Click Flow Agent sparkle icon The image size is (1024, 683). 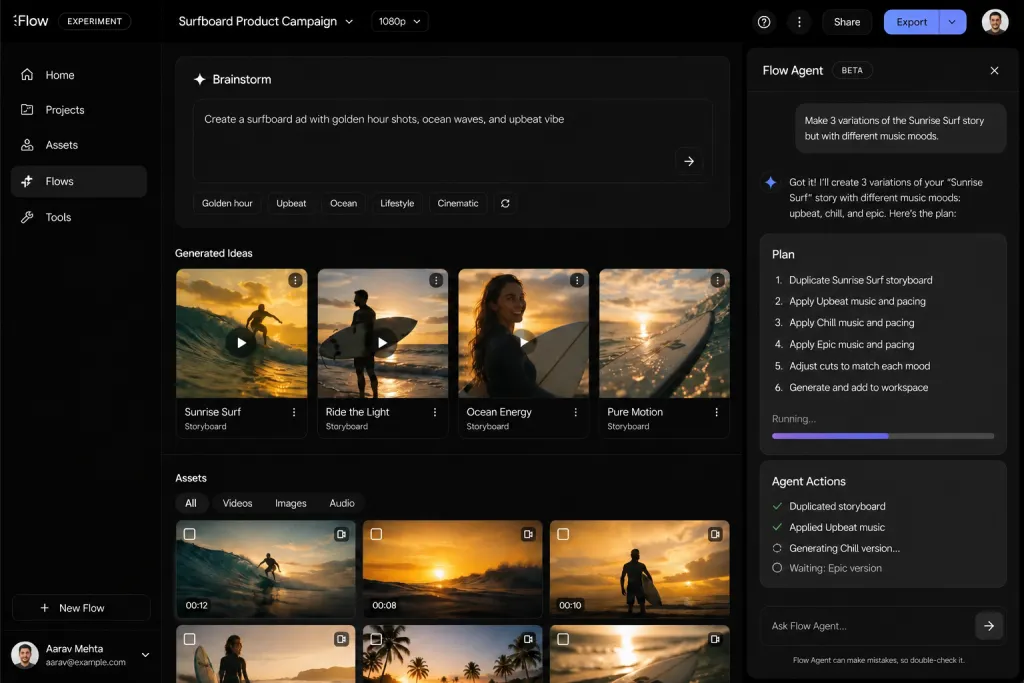pyautogui.click(x=771, y=182)
